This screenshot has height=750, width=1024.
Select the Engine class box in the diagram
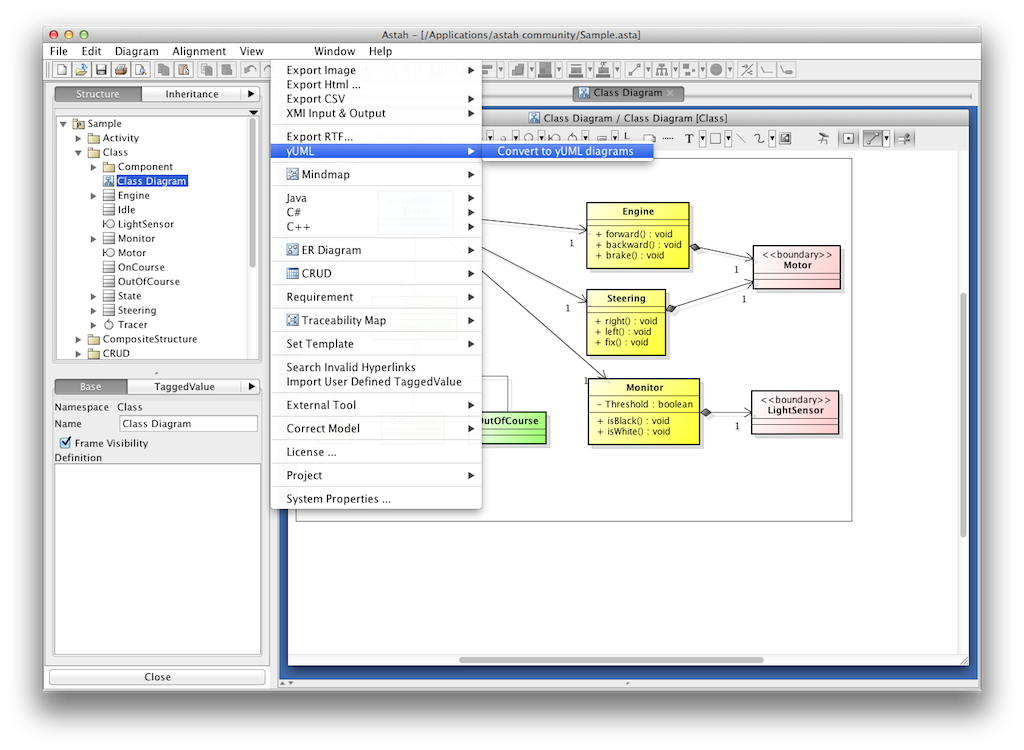pos(637,235)
